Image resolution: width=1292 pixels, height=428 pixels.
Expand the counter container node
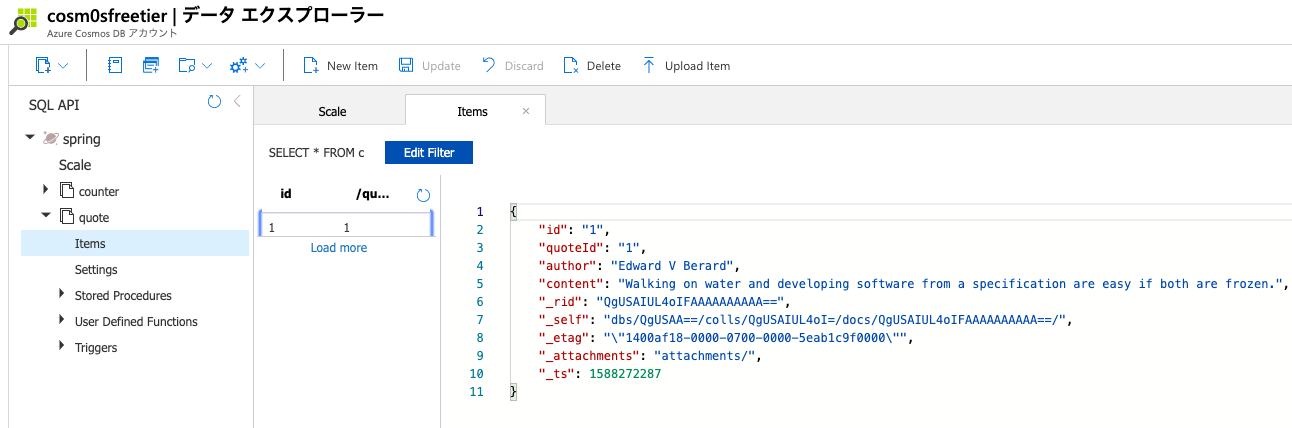[45, 190]
